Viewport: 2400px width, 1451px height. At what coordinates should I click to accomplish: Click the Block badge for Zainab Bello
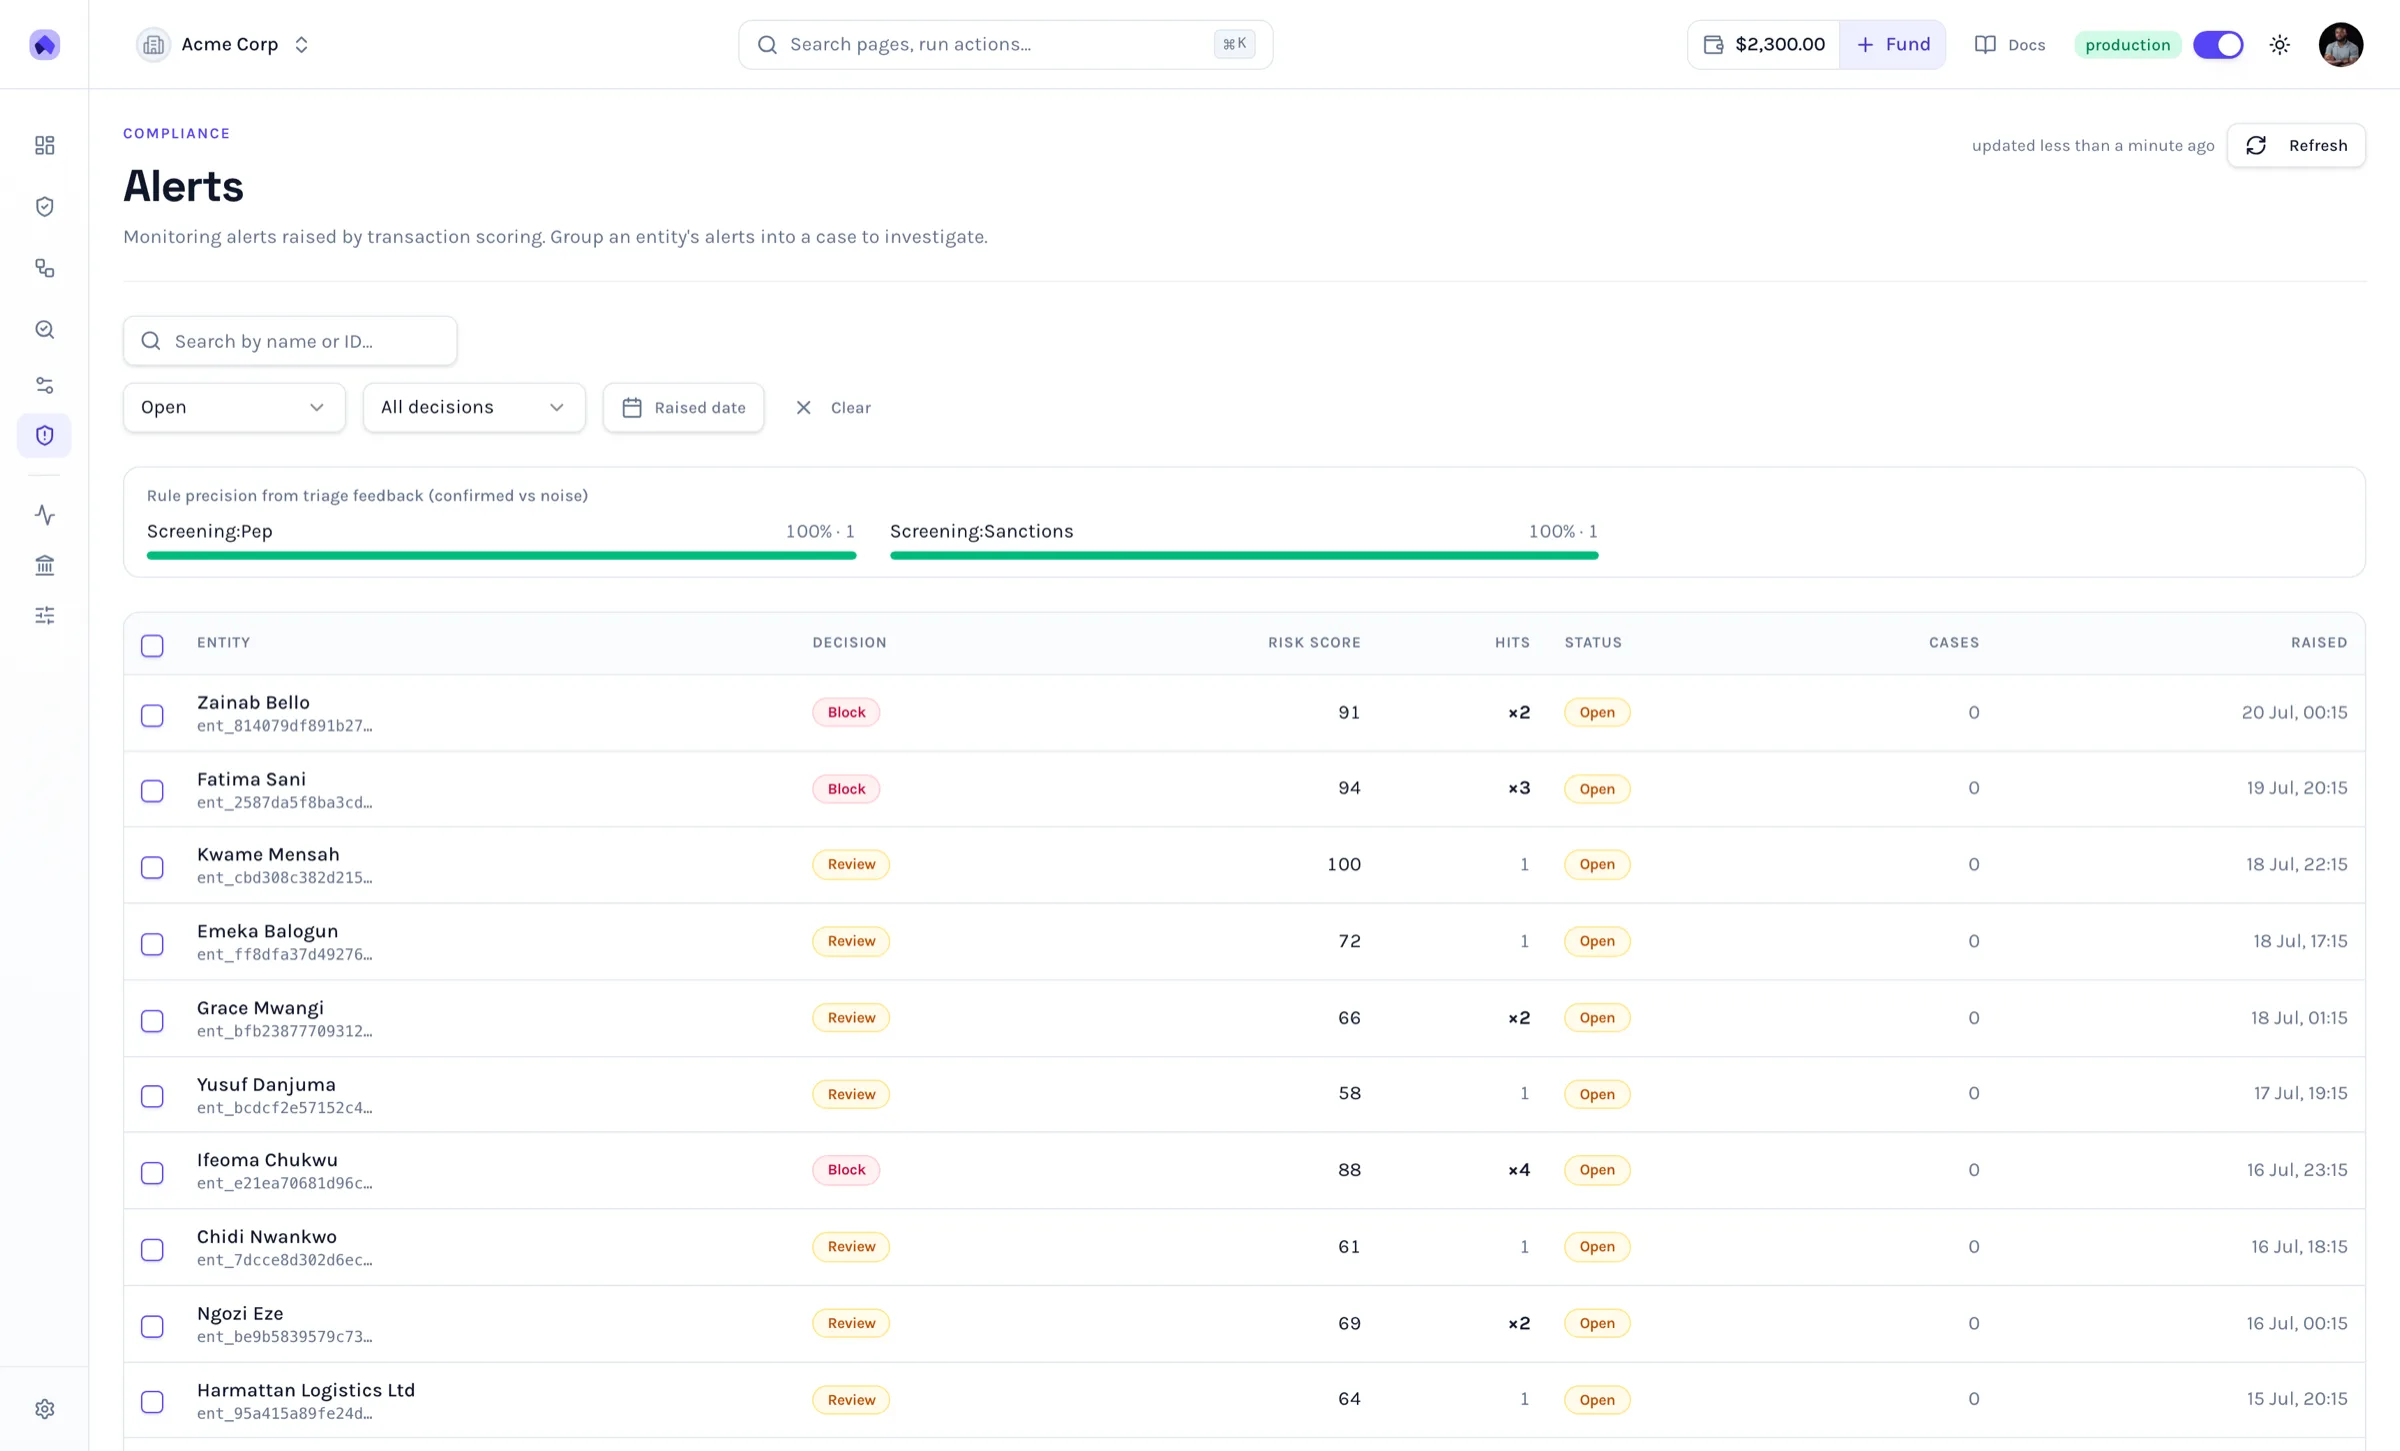[x=846, y=712]
